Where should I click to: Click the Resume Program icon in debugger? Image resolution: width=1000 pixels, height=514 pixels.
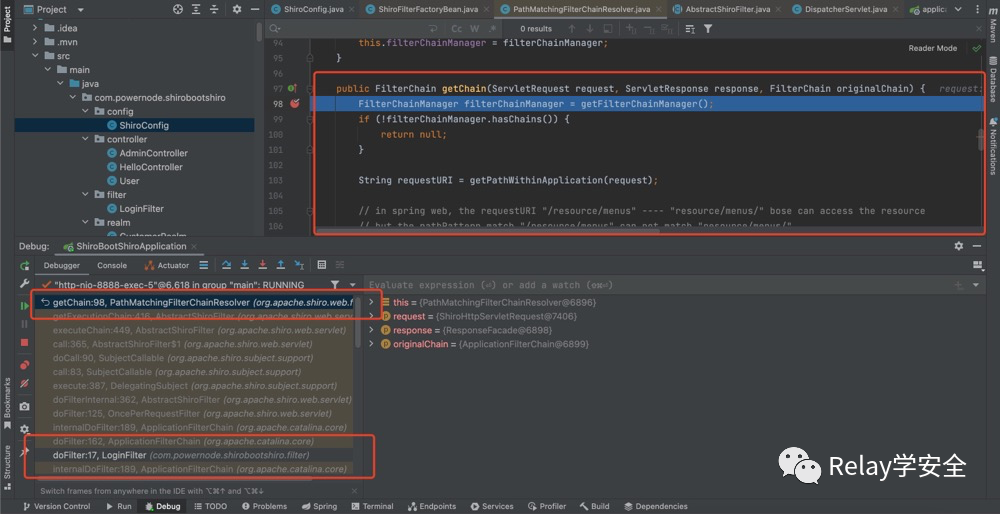[24, 306]
